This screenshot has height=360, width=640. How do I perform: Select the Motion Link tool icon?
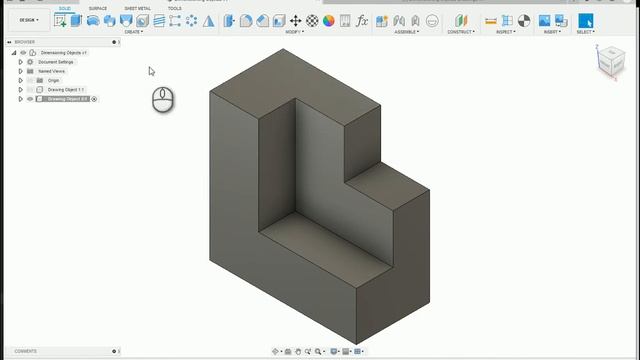[432, 20]
